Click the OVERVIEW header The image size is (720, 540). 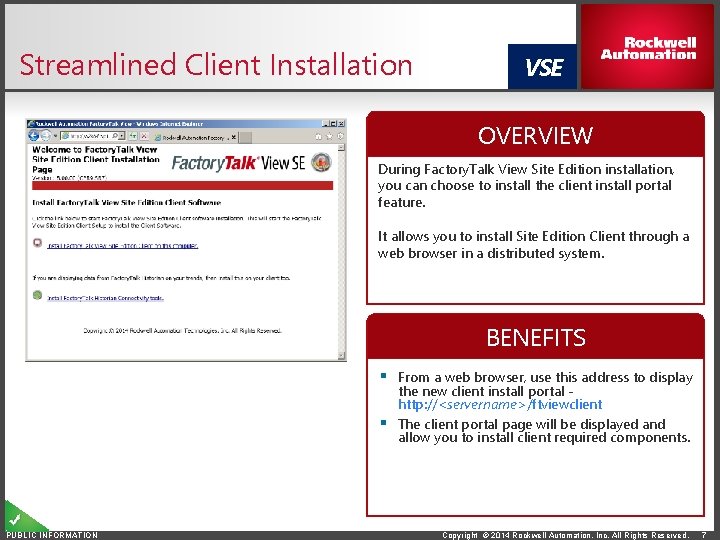535,135
